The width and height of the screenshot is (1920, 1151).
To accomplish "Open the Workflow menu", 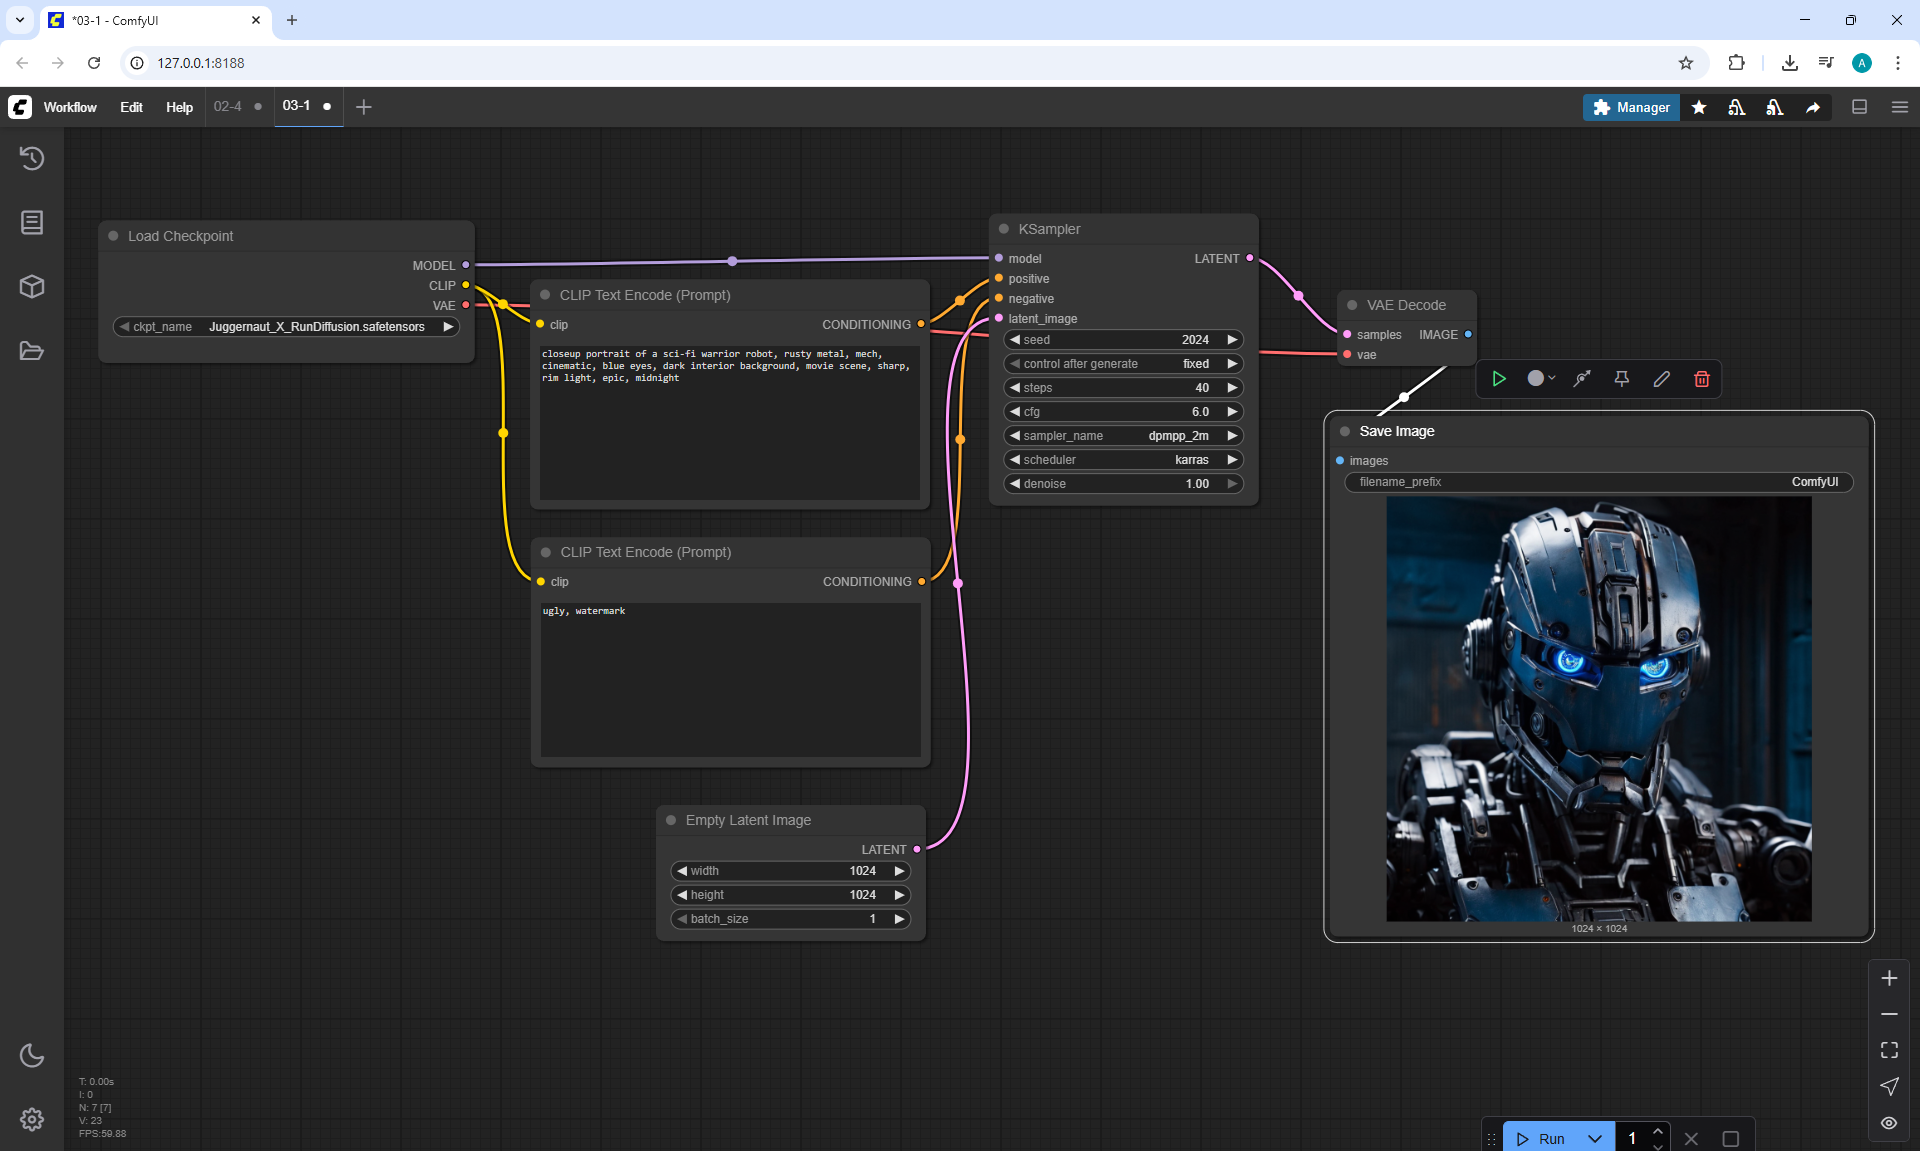I will click(x=70, y=107).
